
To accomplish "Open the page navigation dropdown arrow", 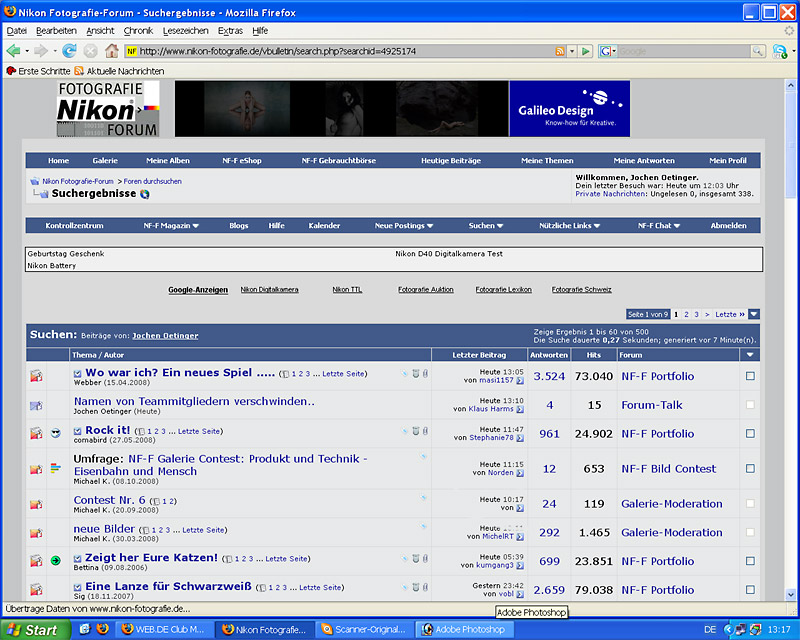I will pyautogui.click(x=754, y=314).
